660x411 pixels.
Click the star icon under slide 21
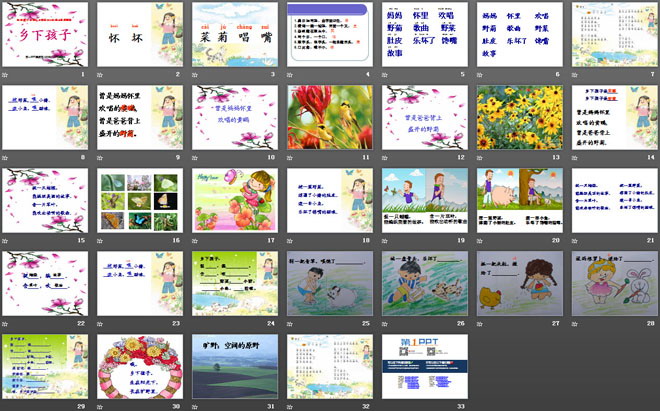(x=576, y=241)
